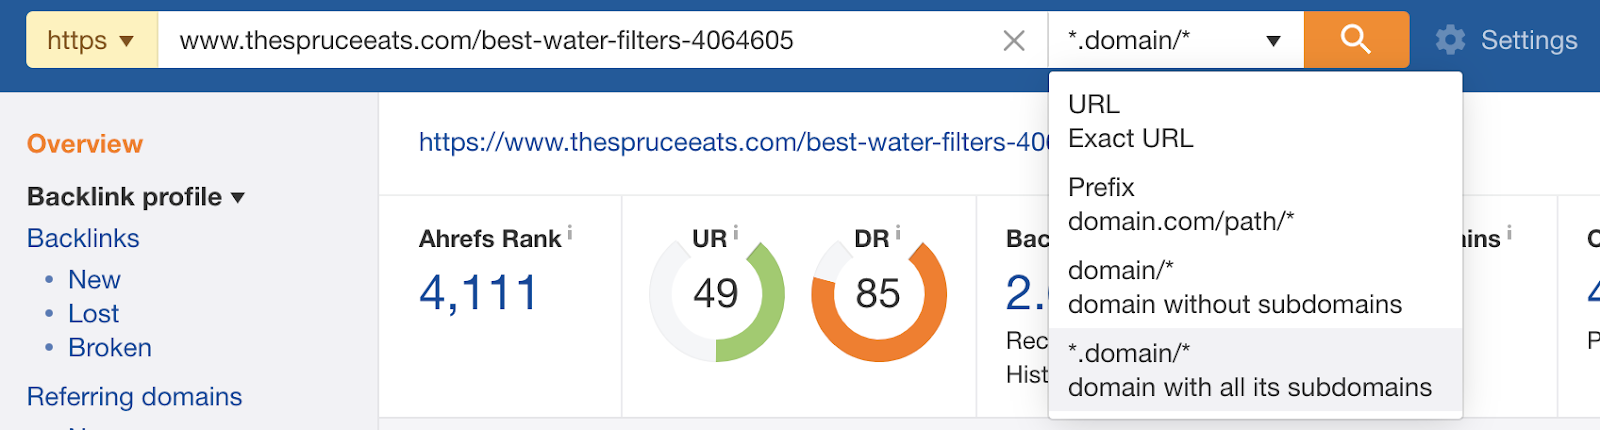Click the info icon beside DR
The height and width of the screenshot is (430, 1600).
pos(897,233)
